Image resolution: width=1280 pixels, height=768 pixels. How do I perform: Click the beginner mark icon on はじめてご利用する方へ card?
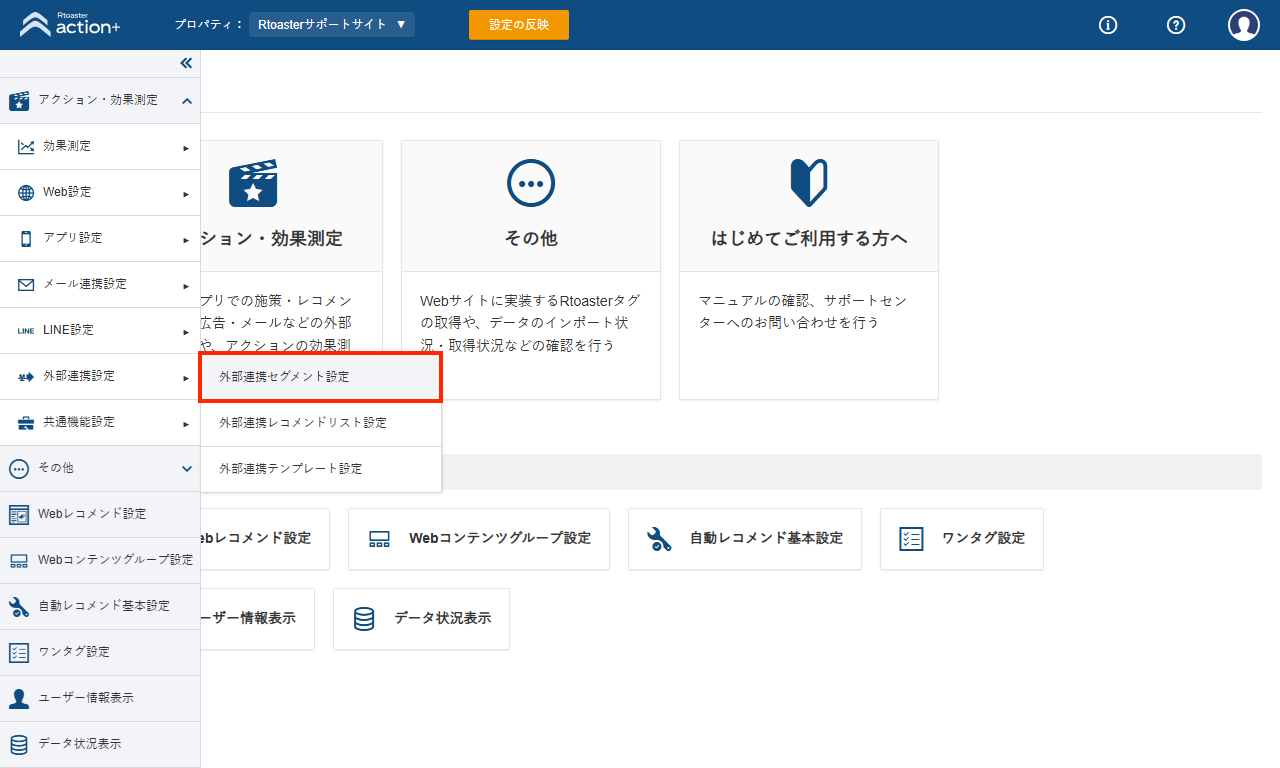(809, 184)
